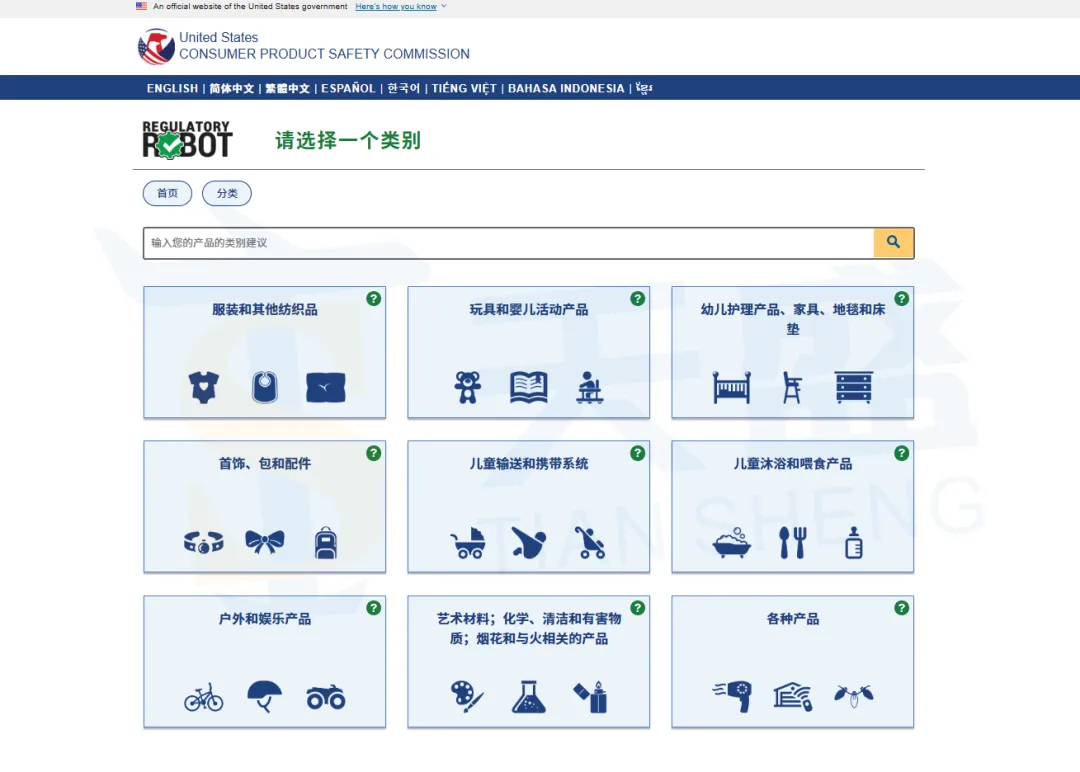
Task: Switch language to BAHASA INDONESIA
Action: pyautogui.click(x=566, y=88)
